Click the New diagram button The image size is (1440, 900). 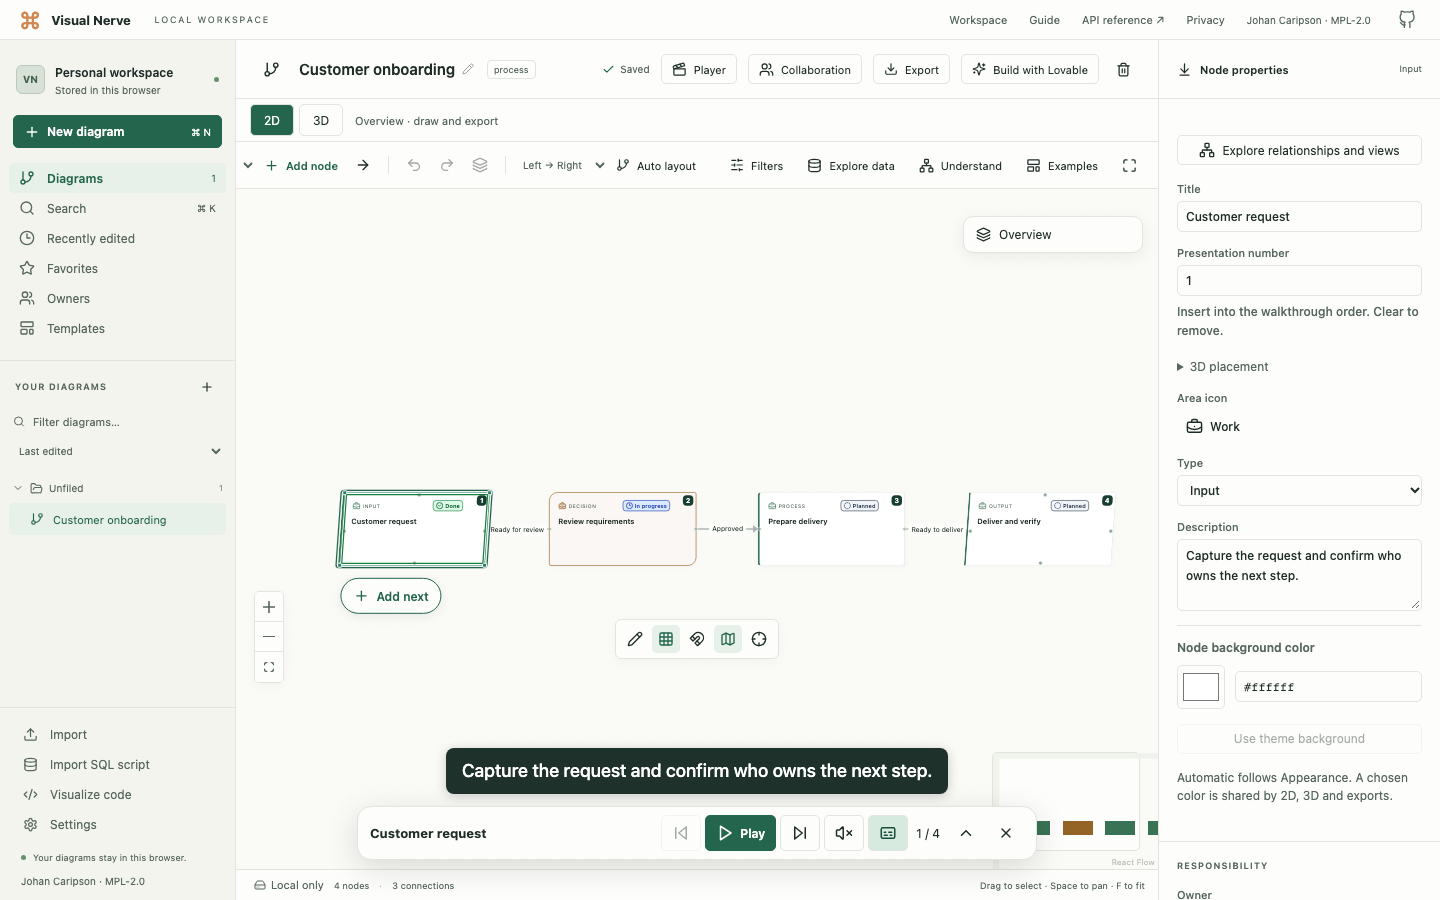click(x=118, y=132)
